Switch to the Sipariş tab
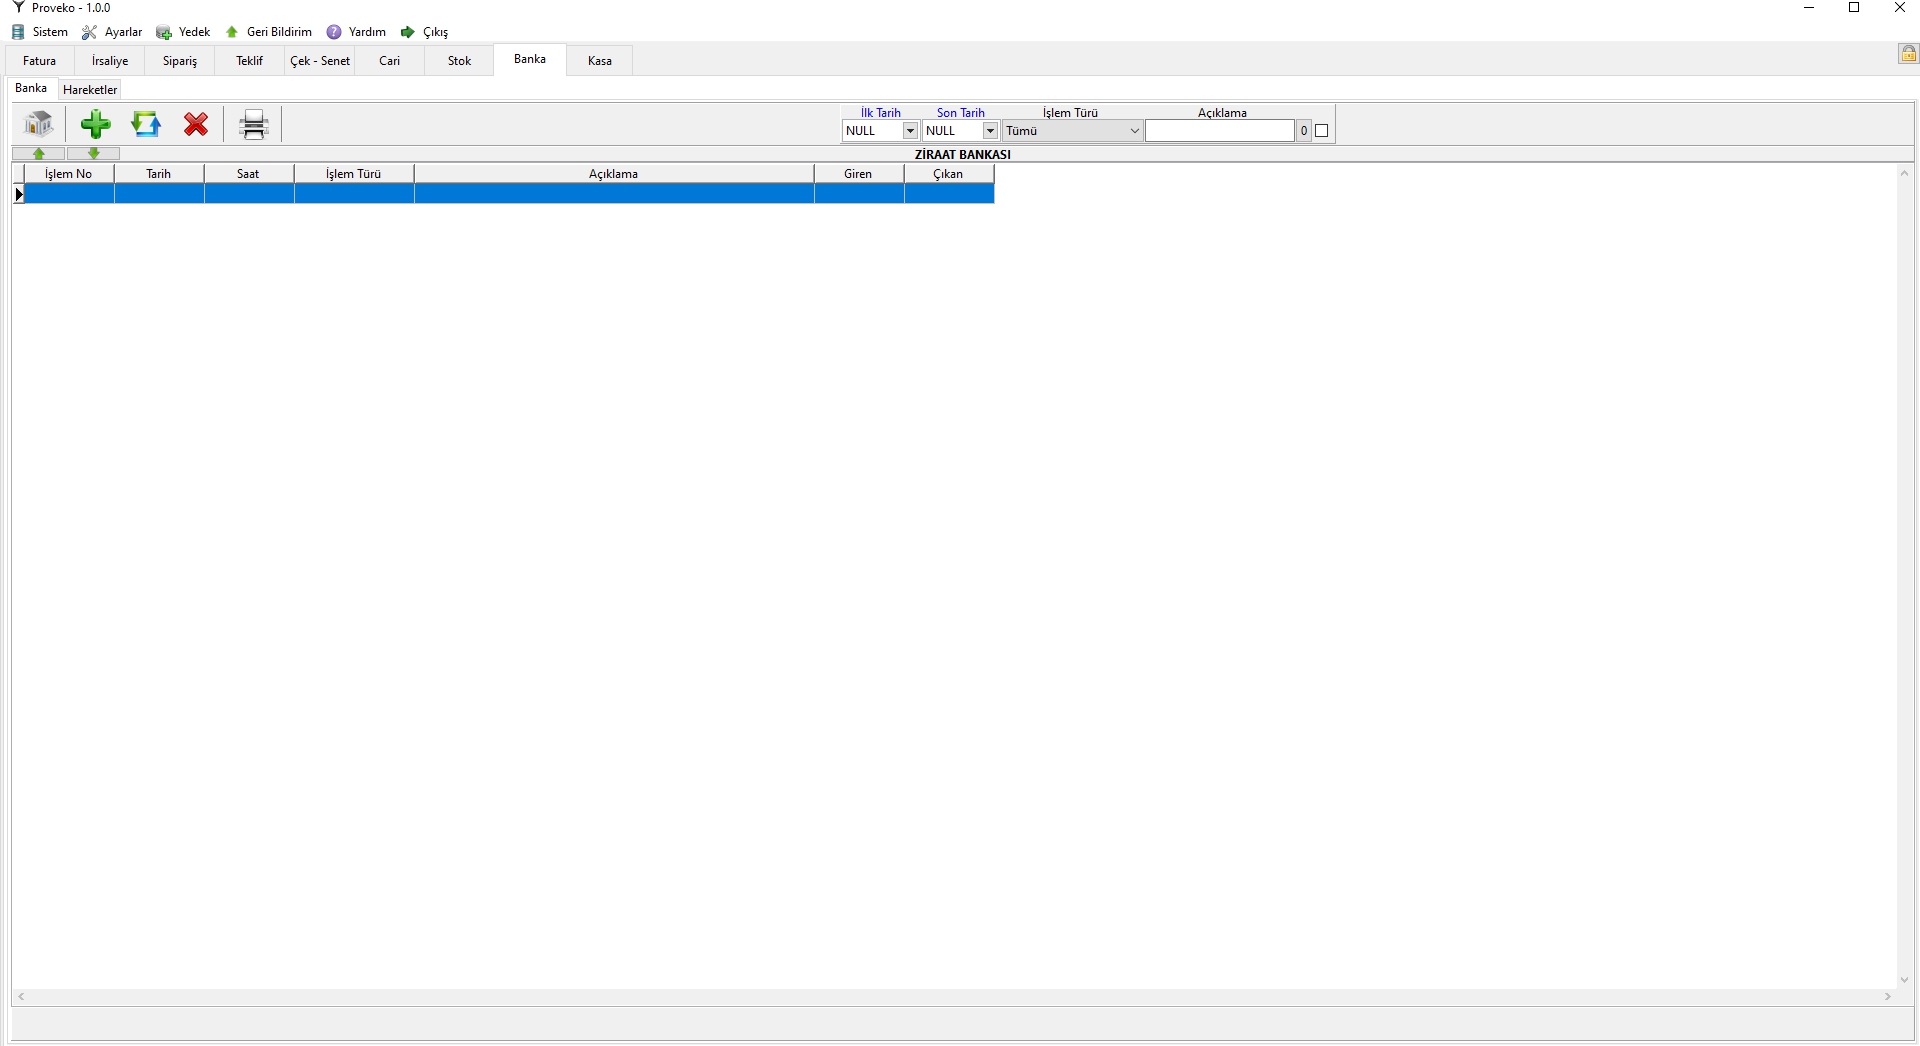Viewport: 1920px width, 1046px height. point(180,61)
